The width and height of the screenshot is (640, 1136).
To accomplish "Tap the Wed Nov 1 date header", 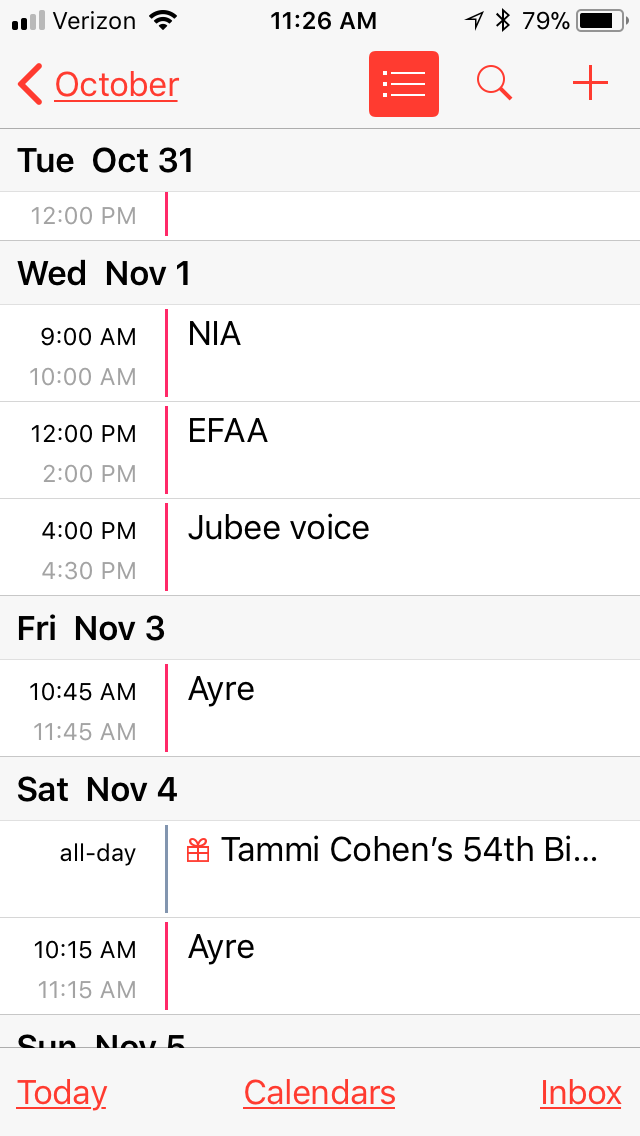I will 104,273.
